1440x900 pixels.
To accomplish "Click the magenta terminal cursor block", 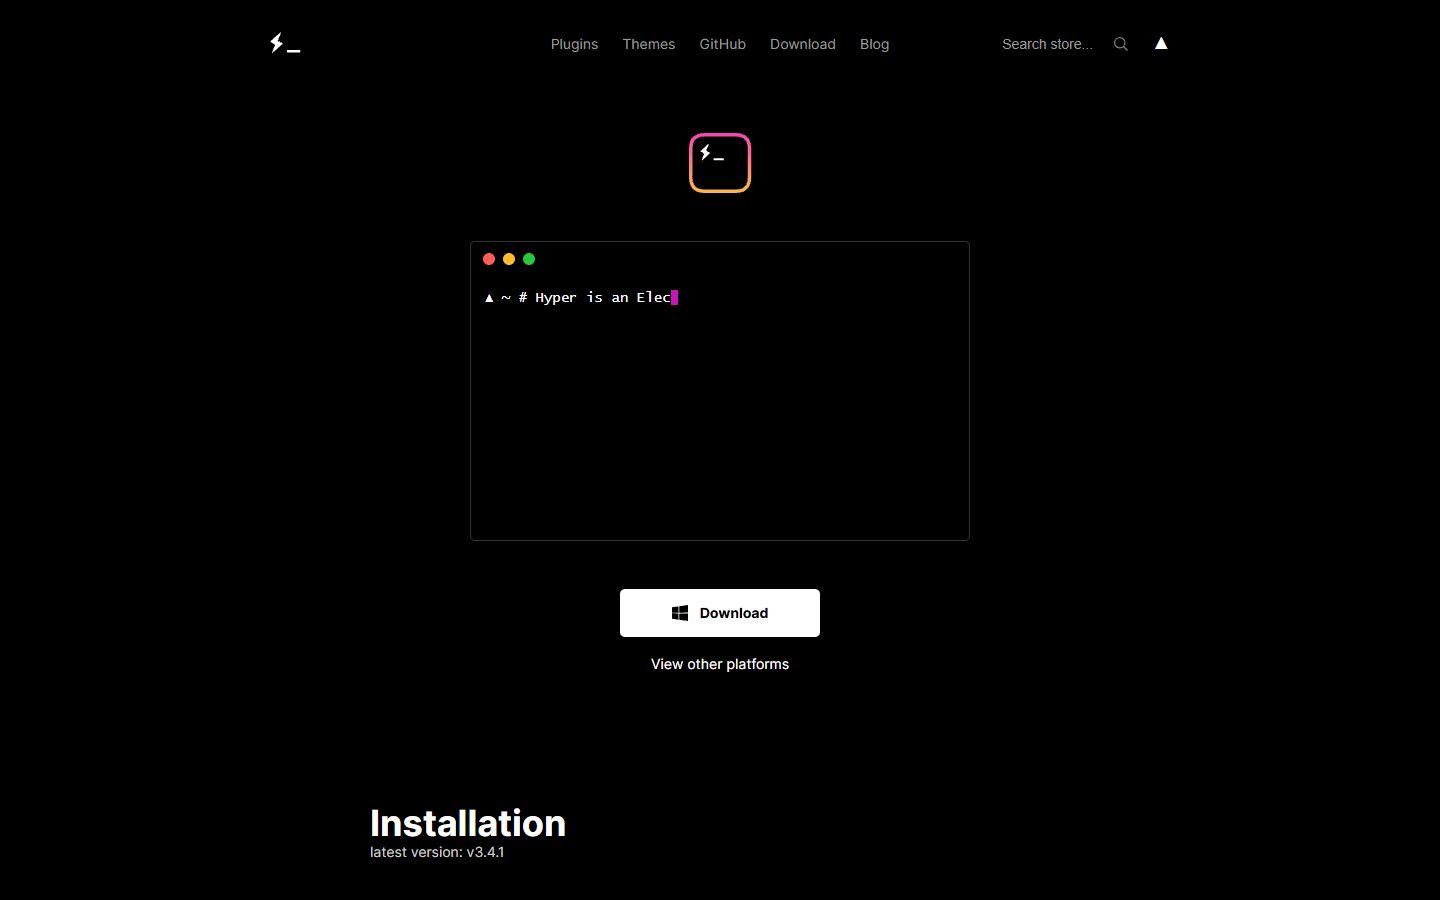I will (675, 297).
